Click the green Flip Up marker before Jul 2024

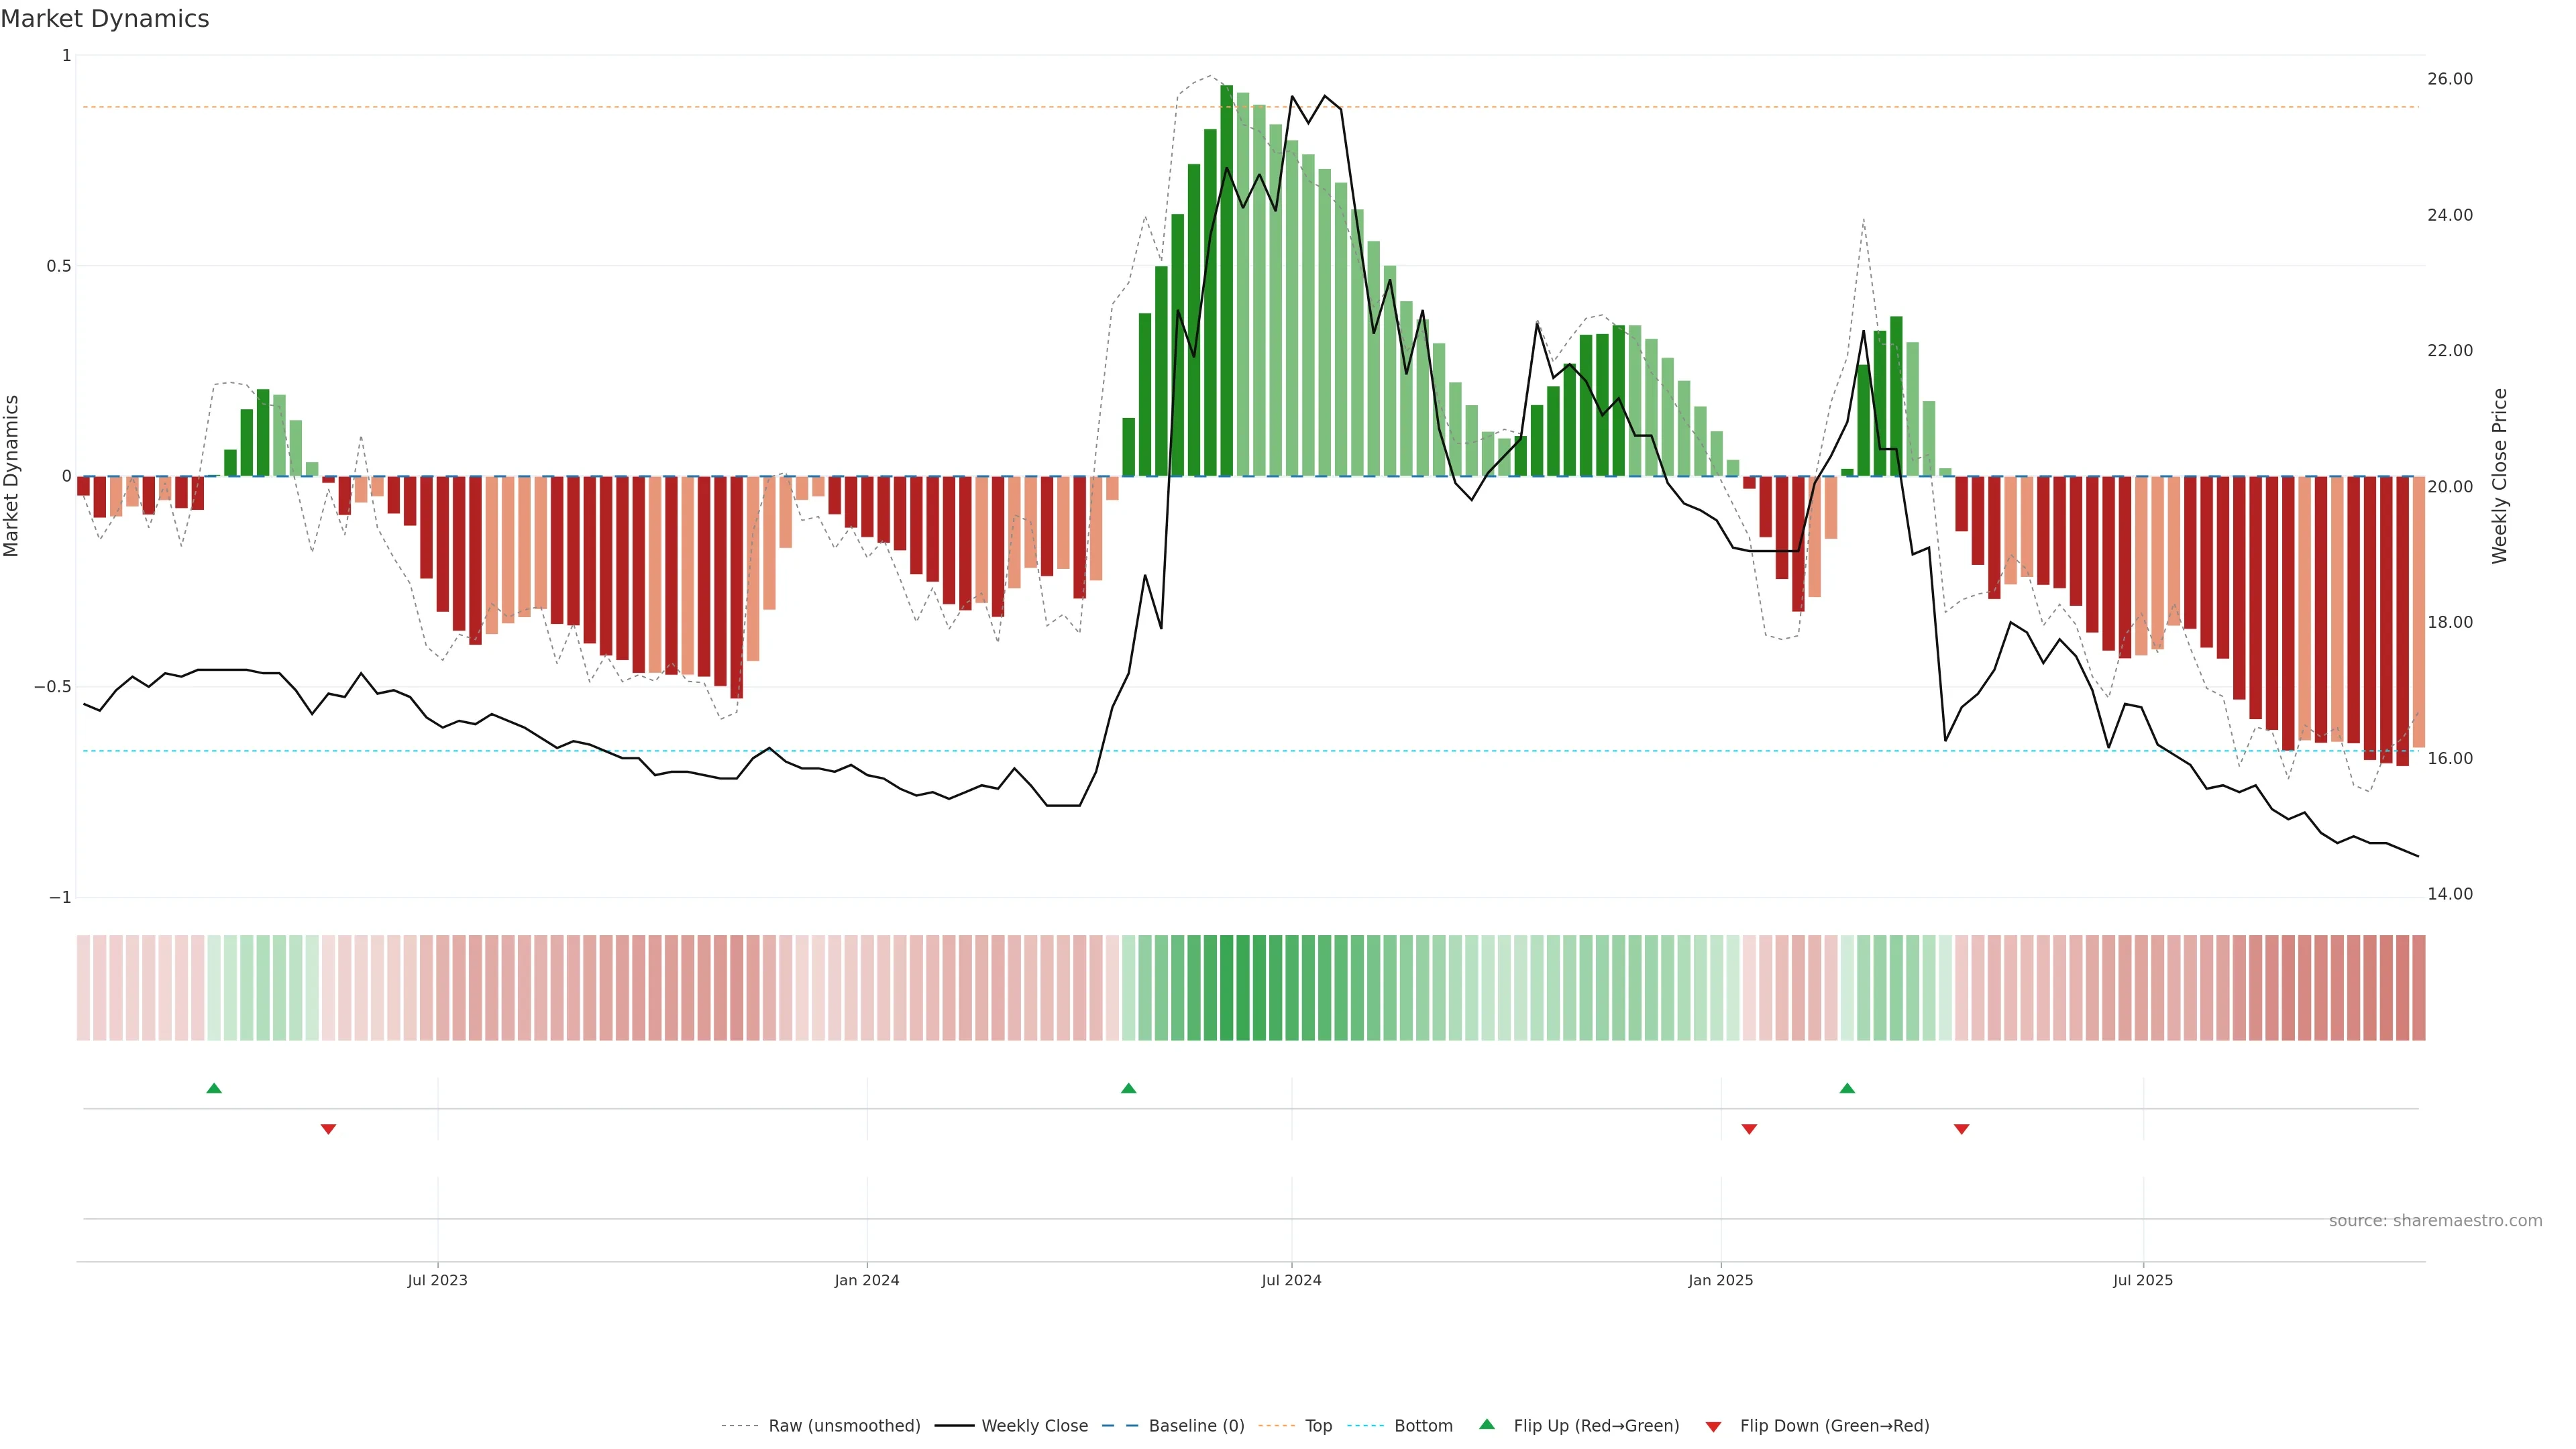click(1128, 1088)
